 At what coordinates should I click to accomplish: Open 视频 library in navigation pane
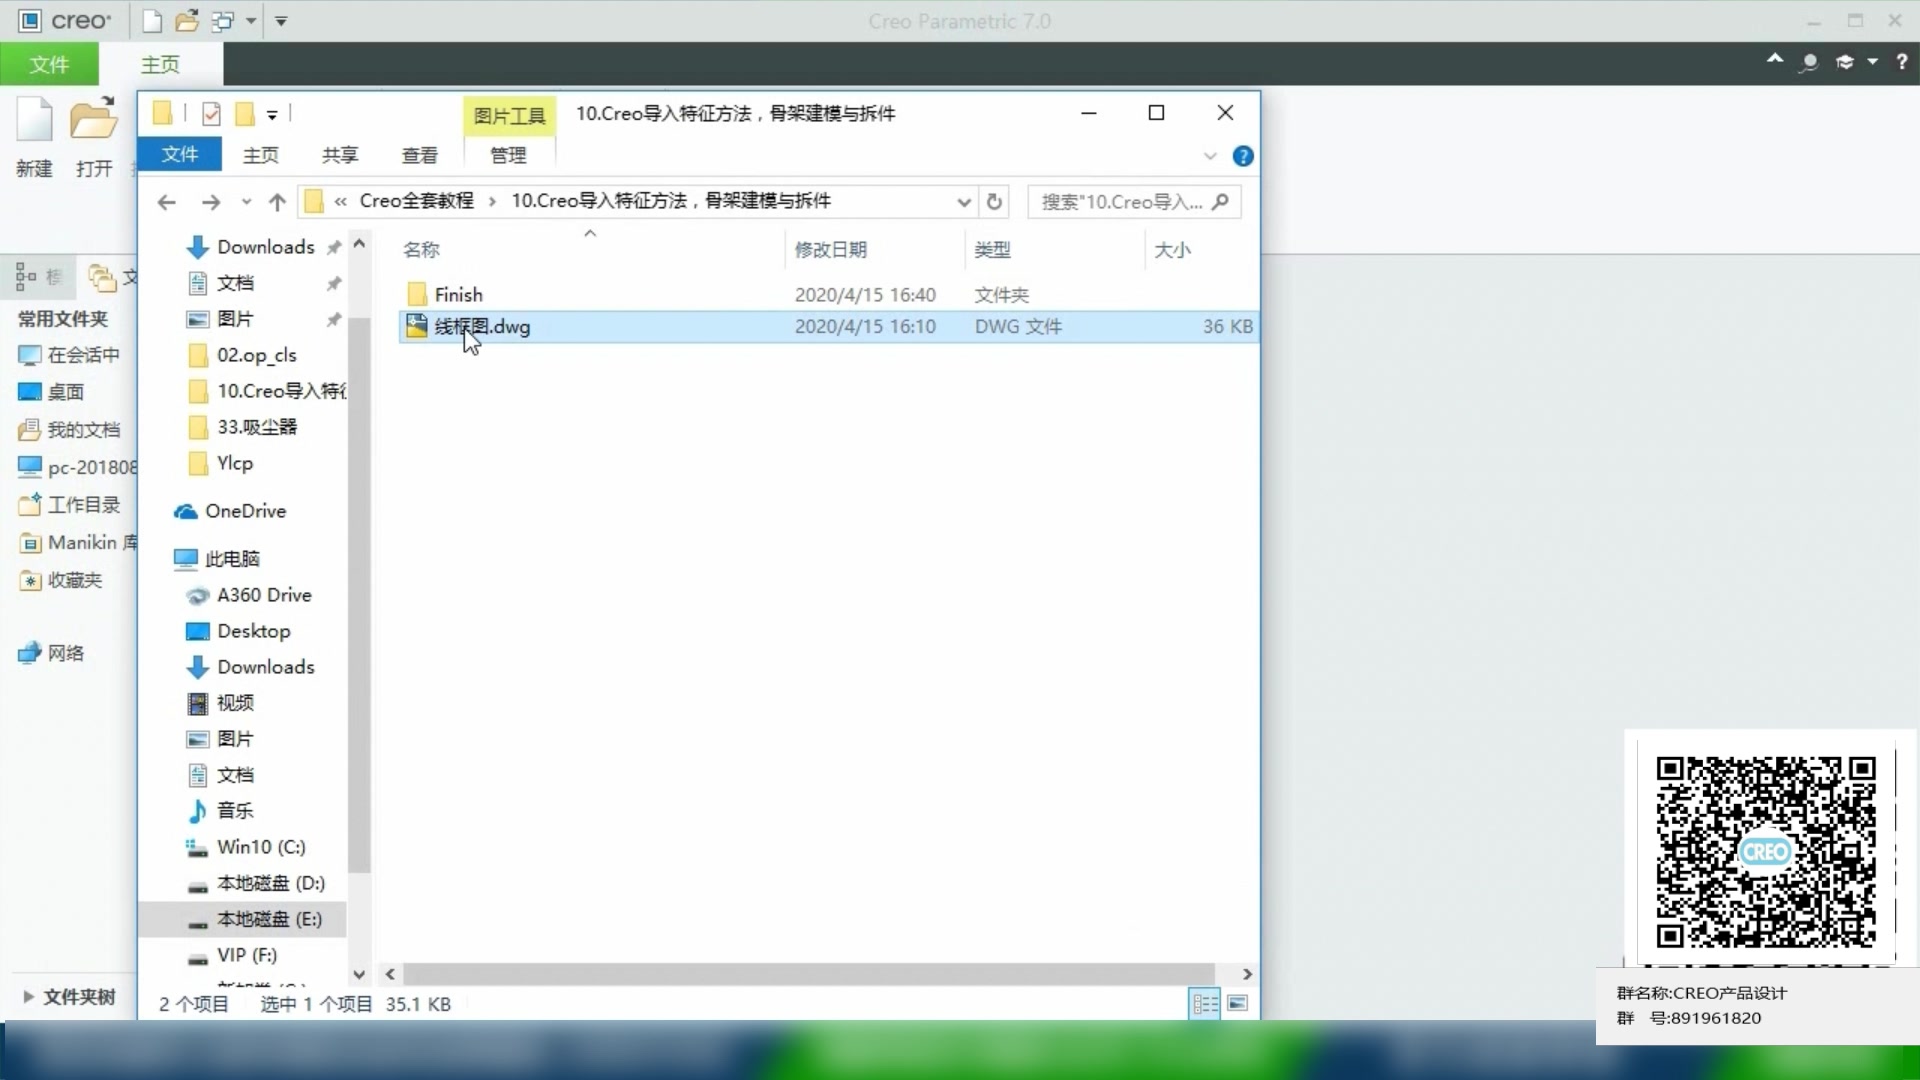point(235,703)
